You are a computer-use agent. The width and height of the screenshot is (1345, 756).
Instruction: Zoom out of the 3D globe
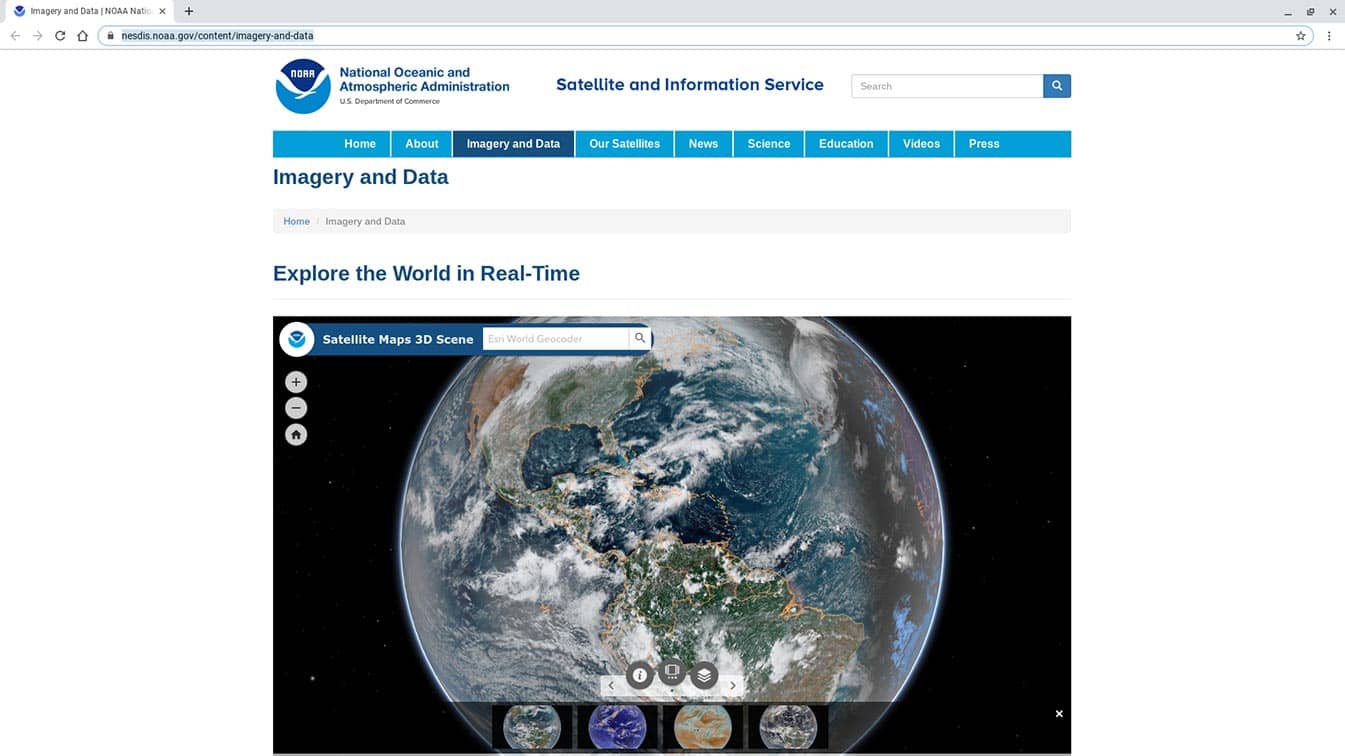coord(296,408)
